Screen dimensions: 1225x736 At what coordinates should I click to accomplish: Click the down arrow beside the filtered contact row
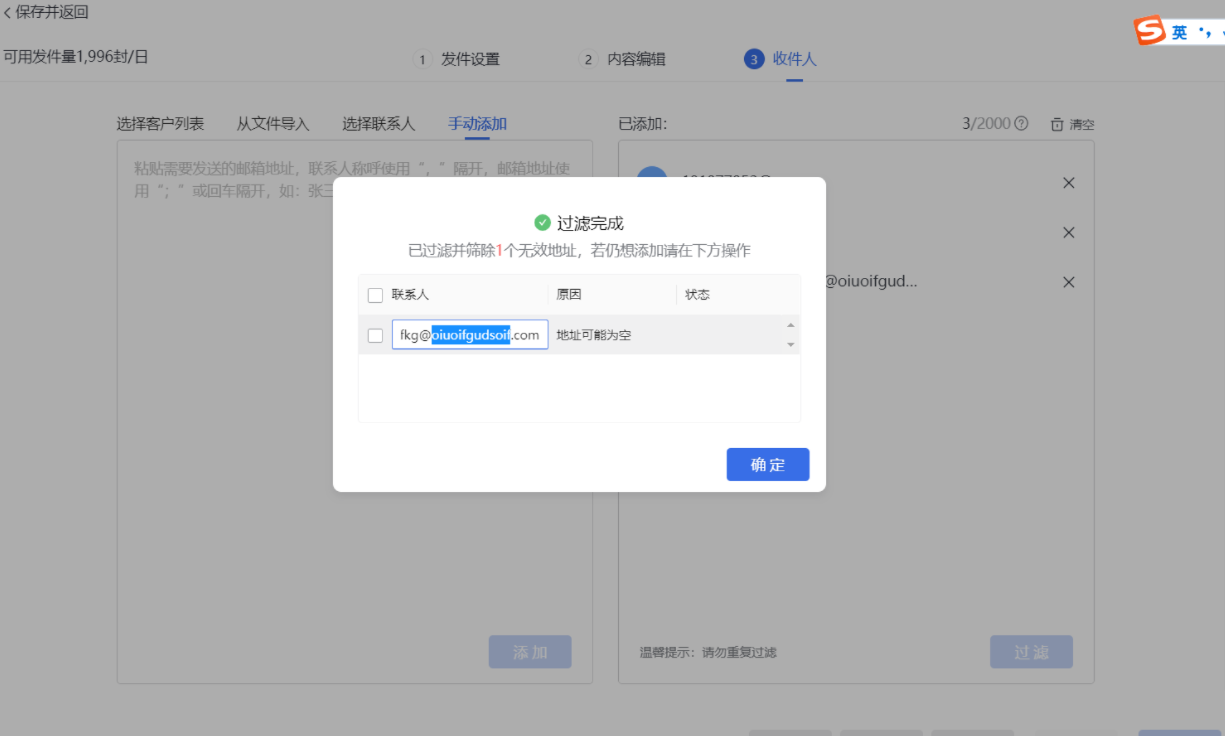click(x=791, y=345)
